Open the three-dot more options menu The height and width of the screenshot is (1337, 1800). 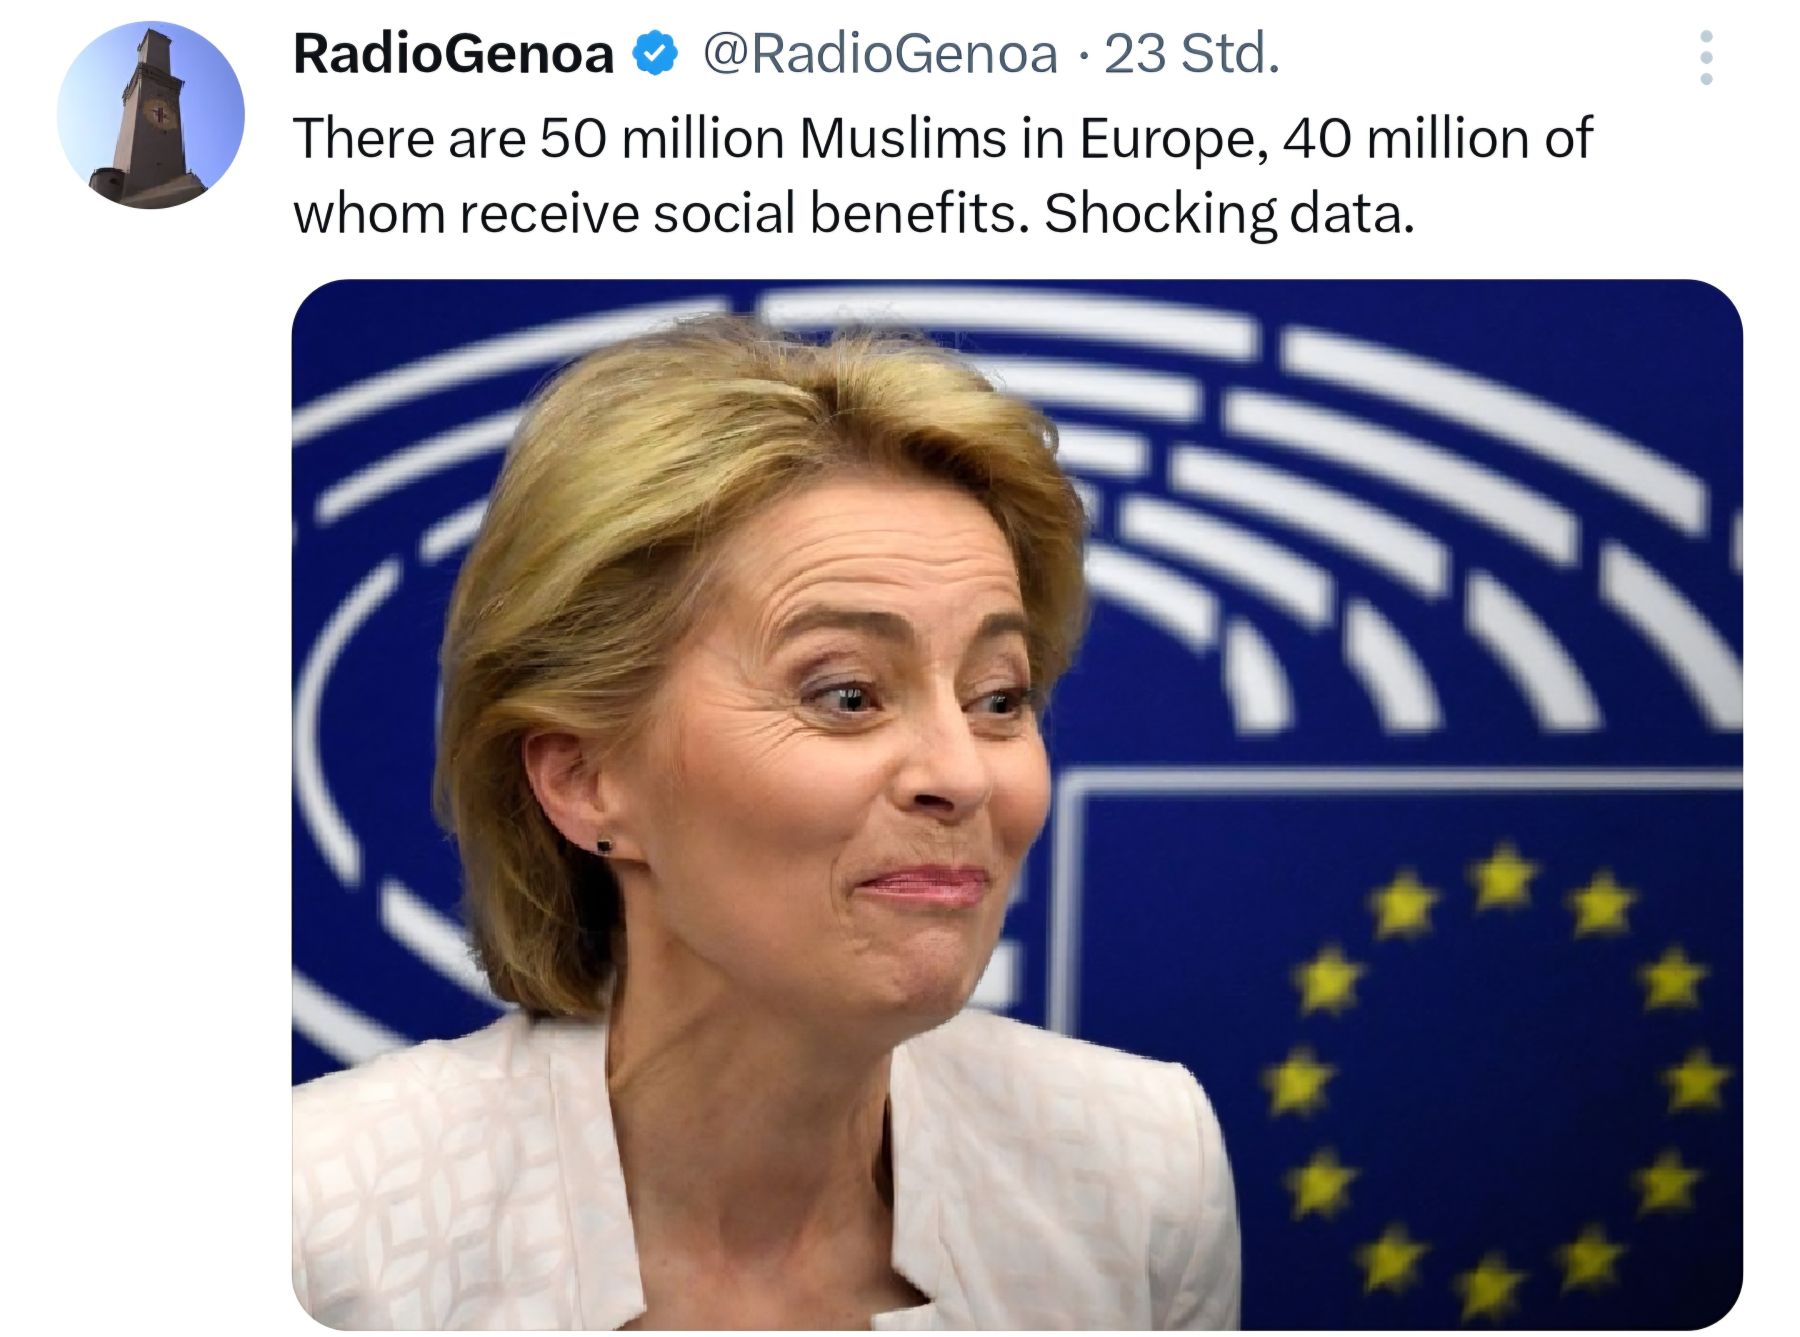[1706, 57]
